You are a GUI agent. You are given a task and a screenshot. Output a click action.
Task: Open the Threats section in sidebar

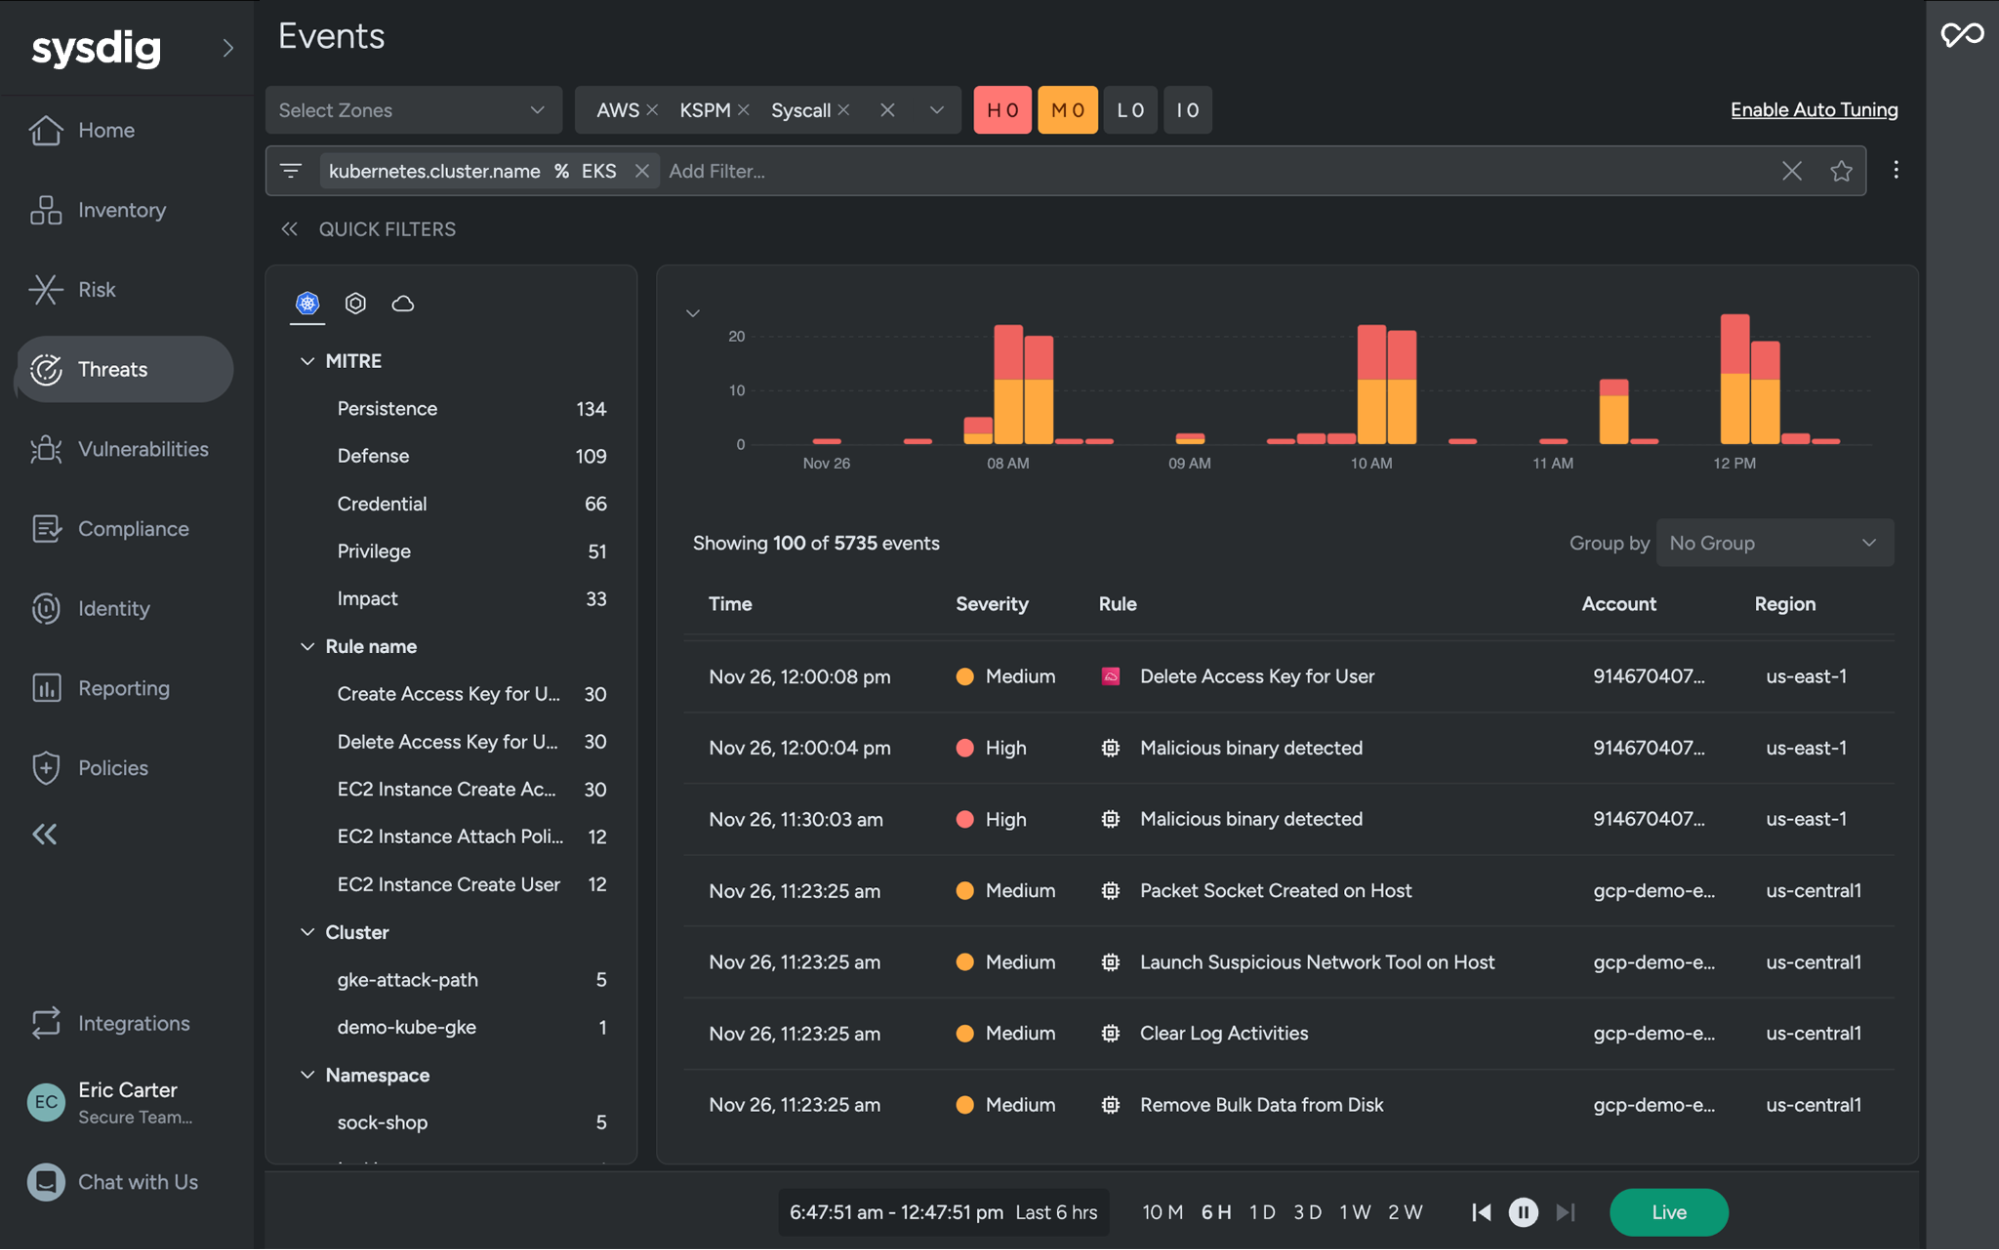(112, 369)
